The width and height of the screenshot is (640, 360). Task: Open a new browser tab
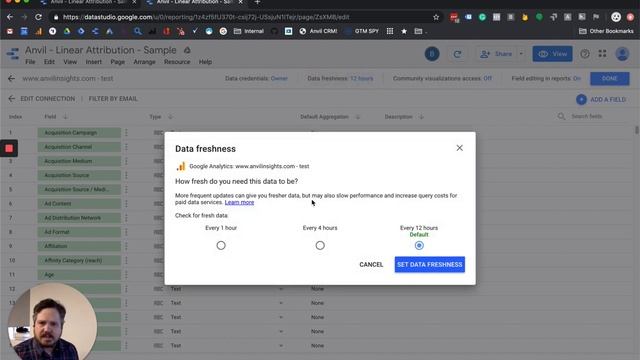point(257,2)
